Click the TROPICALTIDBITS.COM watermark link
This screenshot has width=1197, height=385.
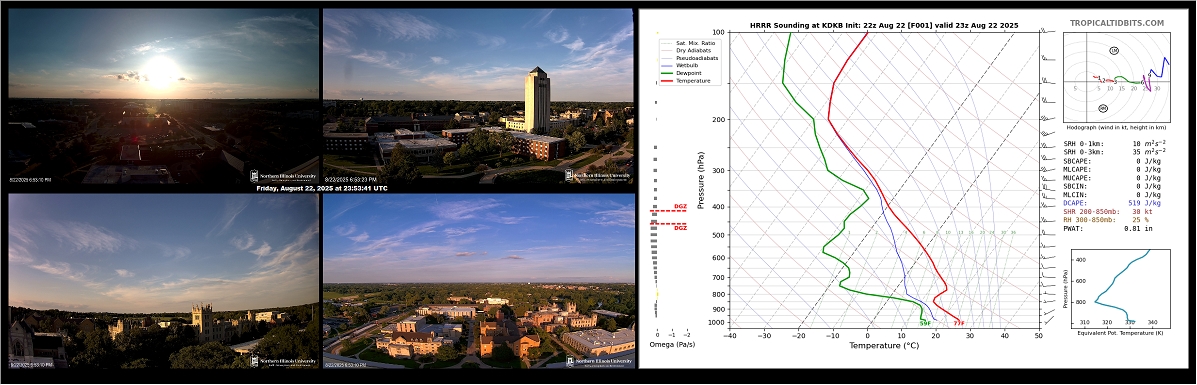[1116, 24]
